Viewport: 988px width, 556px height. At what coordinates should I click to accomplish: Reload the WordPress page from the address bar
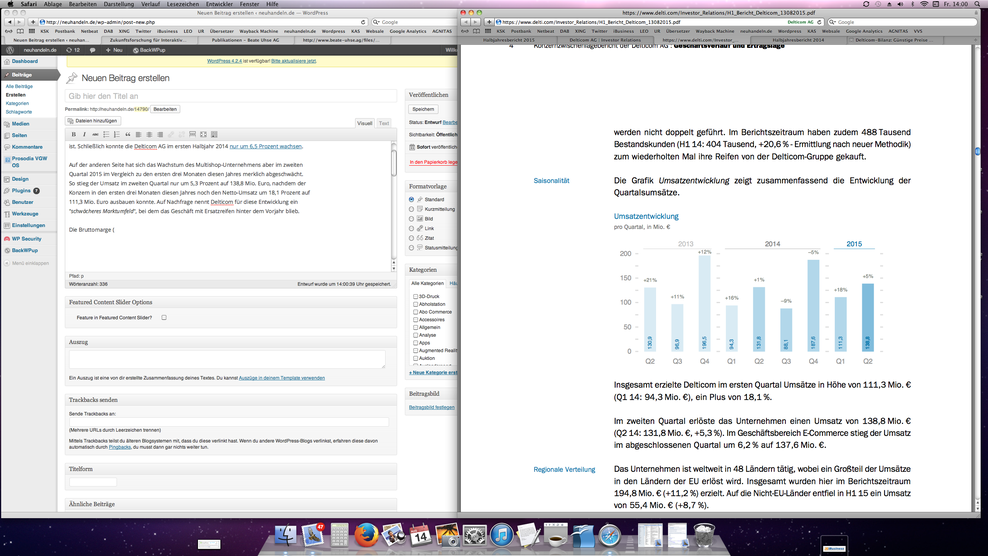[363, 22]
